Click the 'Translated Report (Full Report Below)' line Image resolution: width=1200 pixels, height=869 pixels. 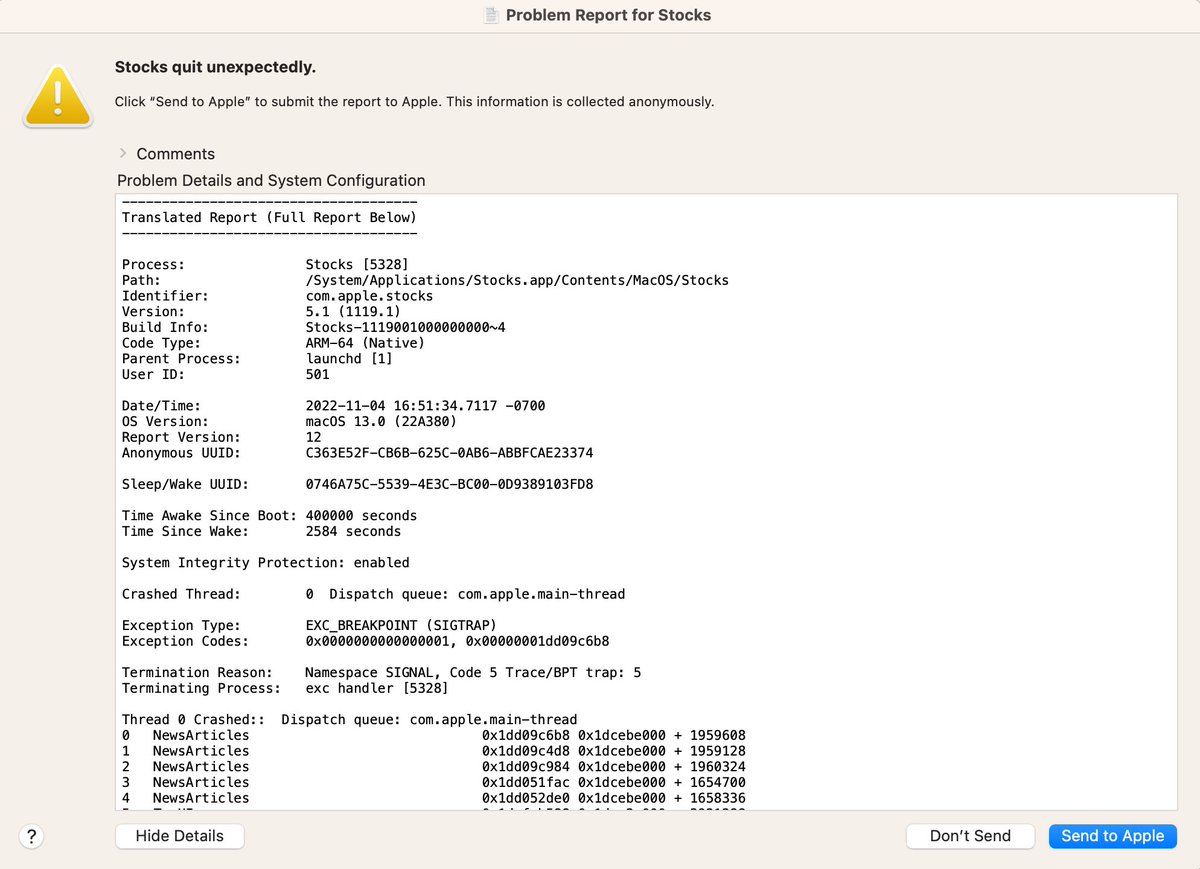click(269, 217)
